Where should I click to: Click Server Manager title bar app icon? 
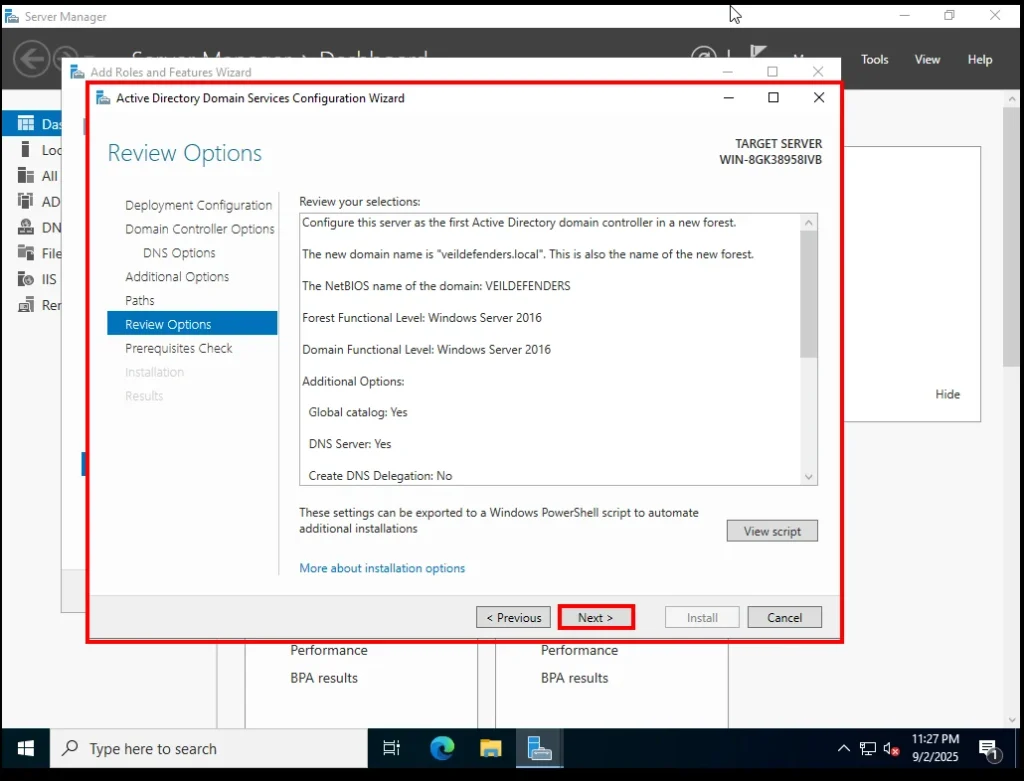point(11,16)
